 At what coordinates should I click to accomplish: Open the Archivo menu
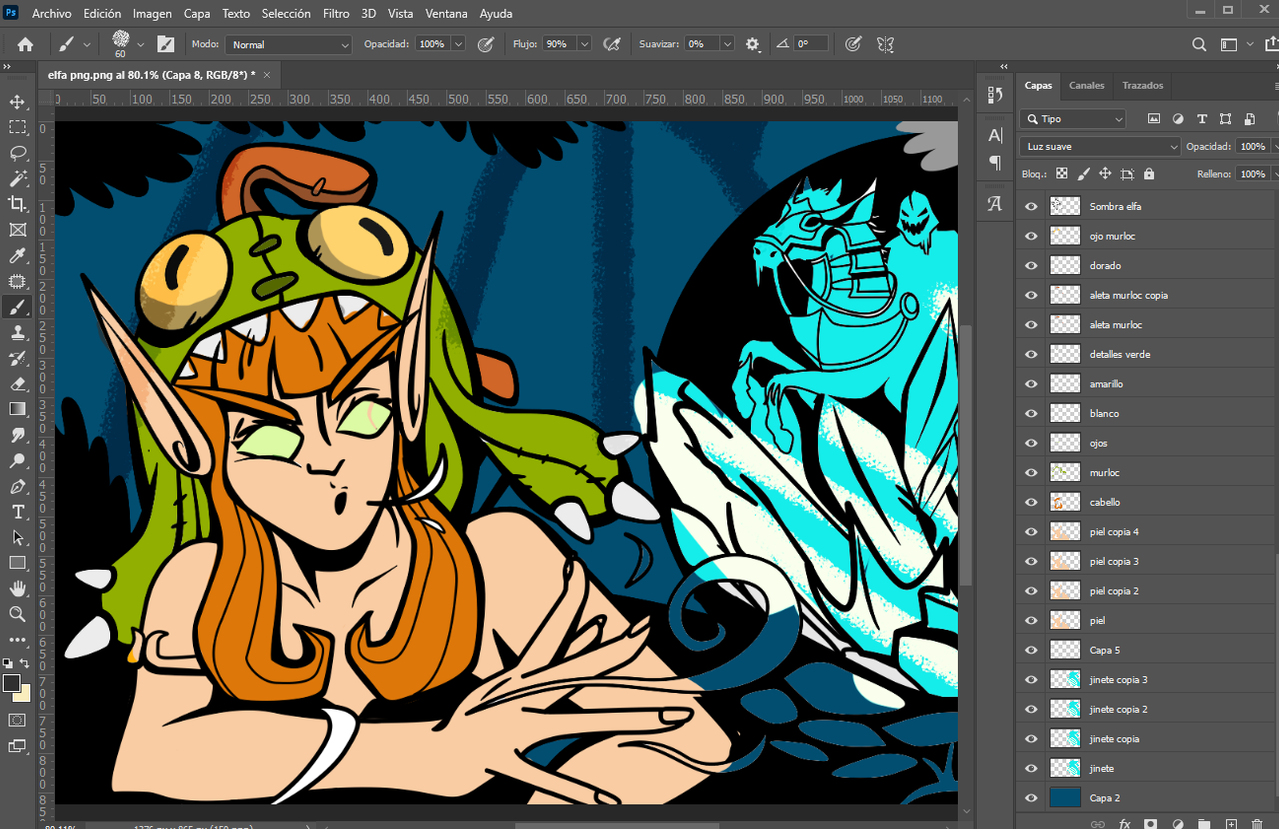[51, 14]
